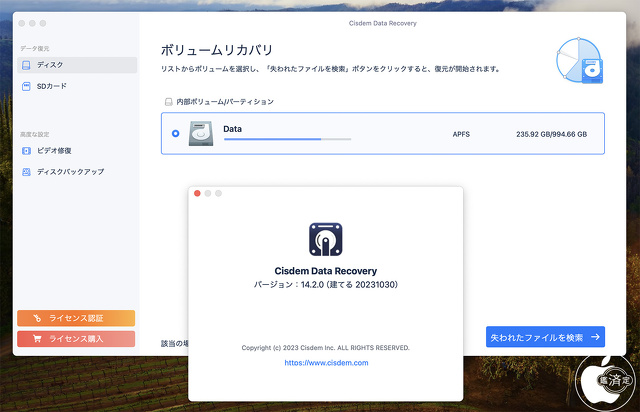Click the 内部ボリューム/パーティション section label
Image resolution: width=640 pixels, height=412 pixels.
coord(225,102)
